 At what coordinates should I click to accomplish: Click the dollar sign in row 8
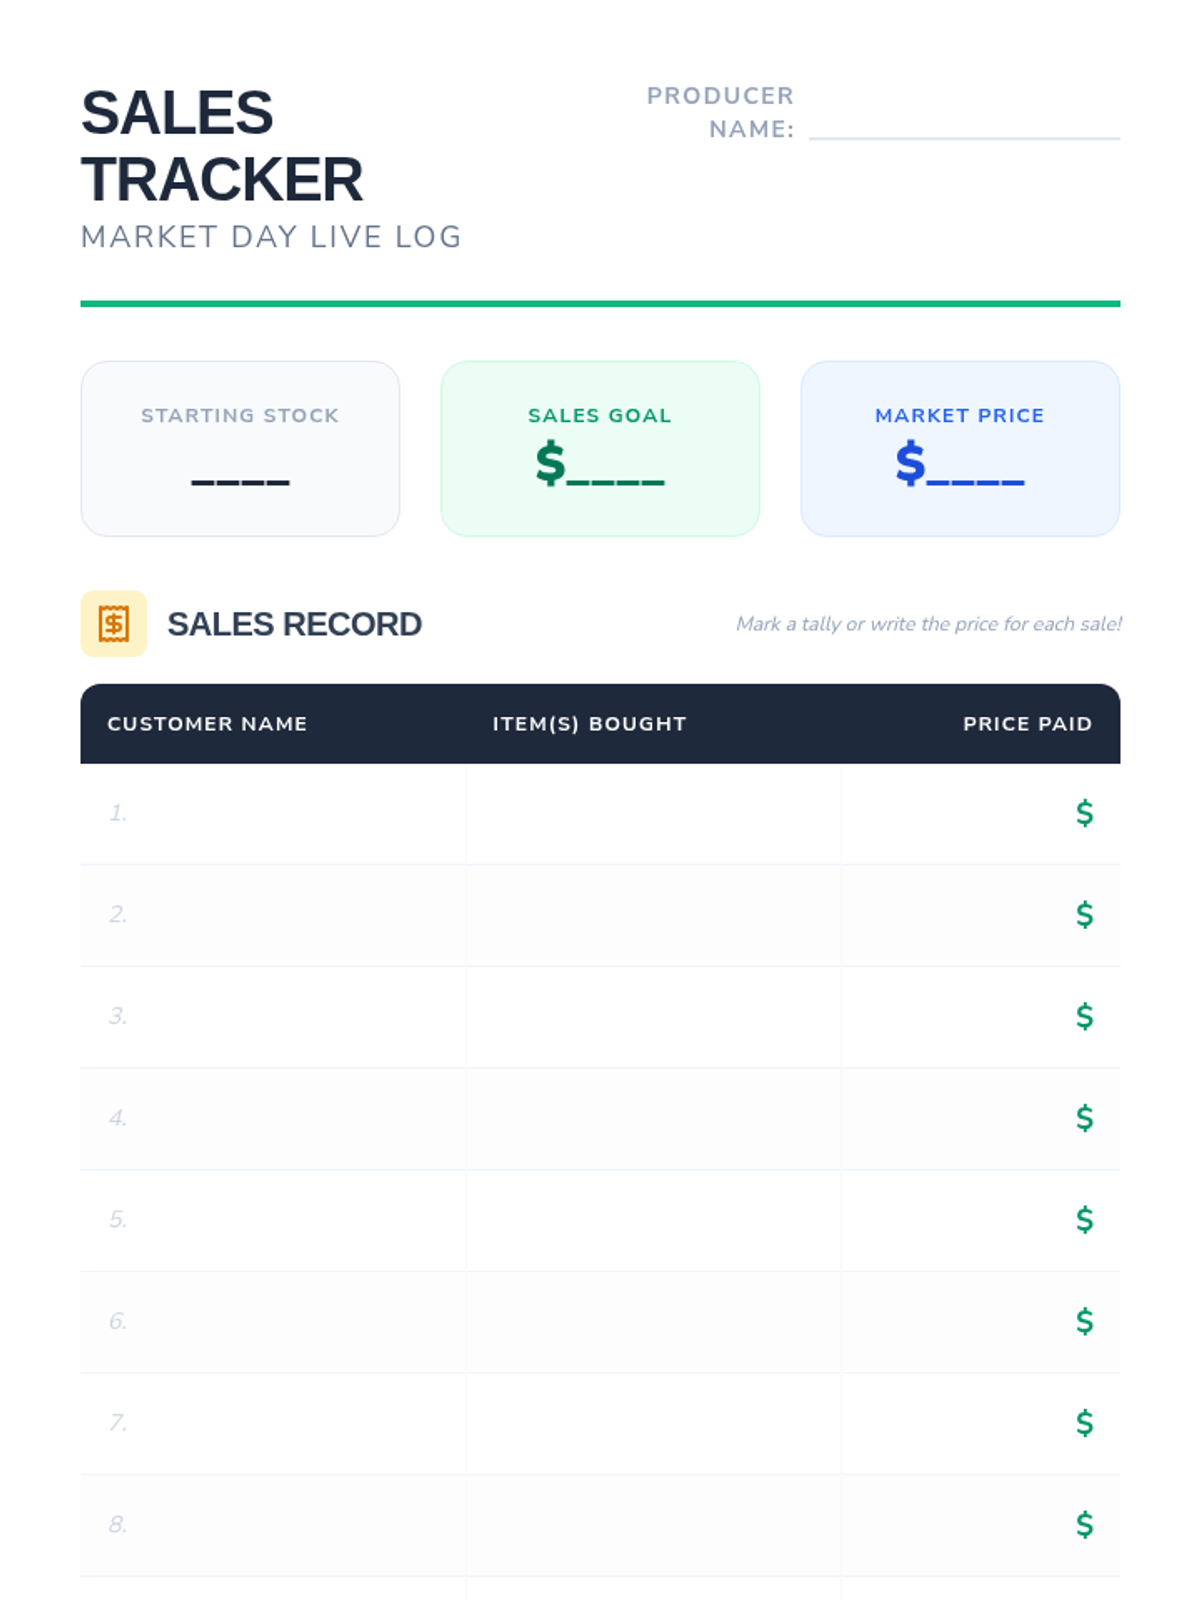[1084, 1524]
